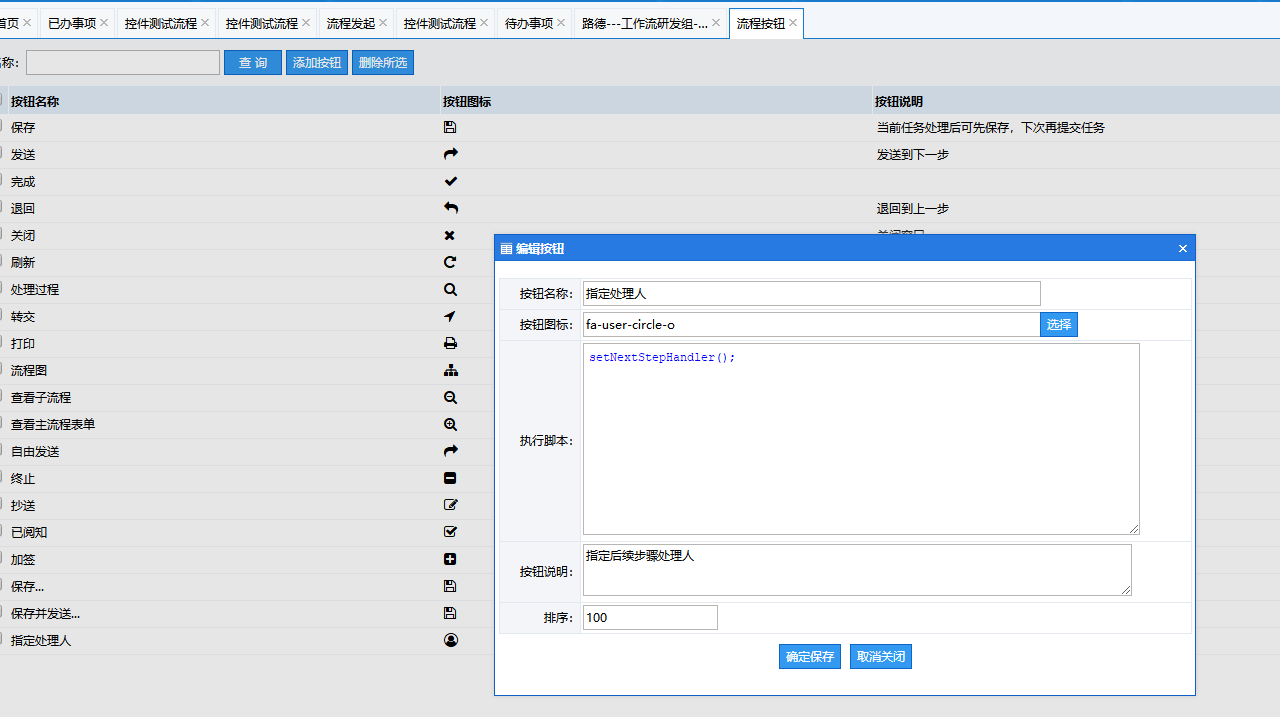The image size is (1280, 717).
Task: Click the 保存 button name cell
Action: (23, 128)
